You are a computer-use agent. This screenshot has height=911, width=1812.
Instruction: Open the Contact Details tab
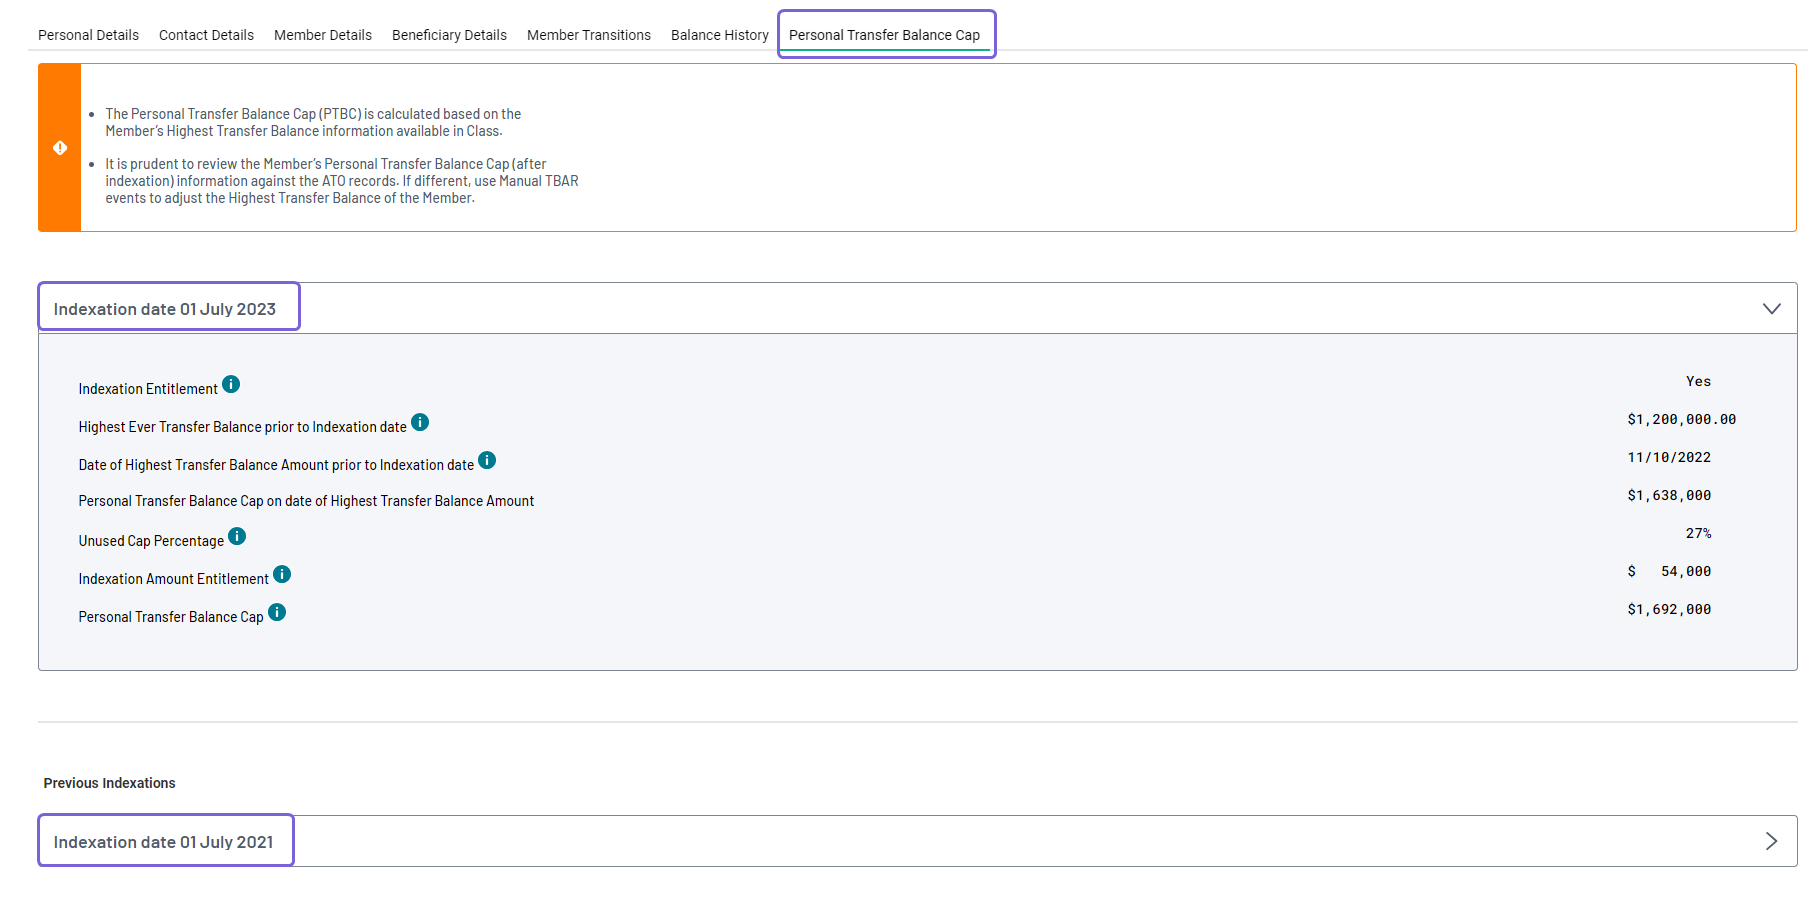pos(206,34)
